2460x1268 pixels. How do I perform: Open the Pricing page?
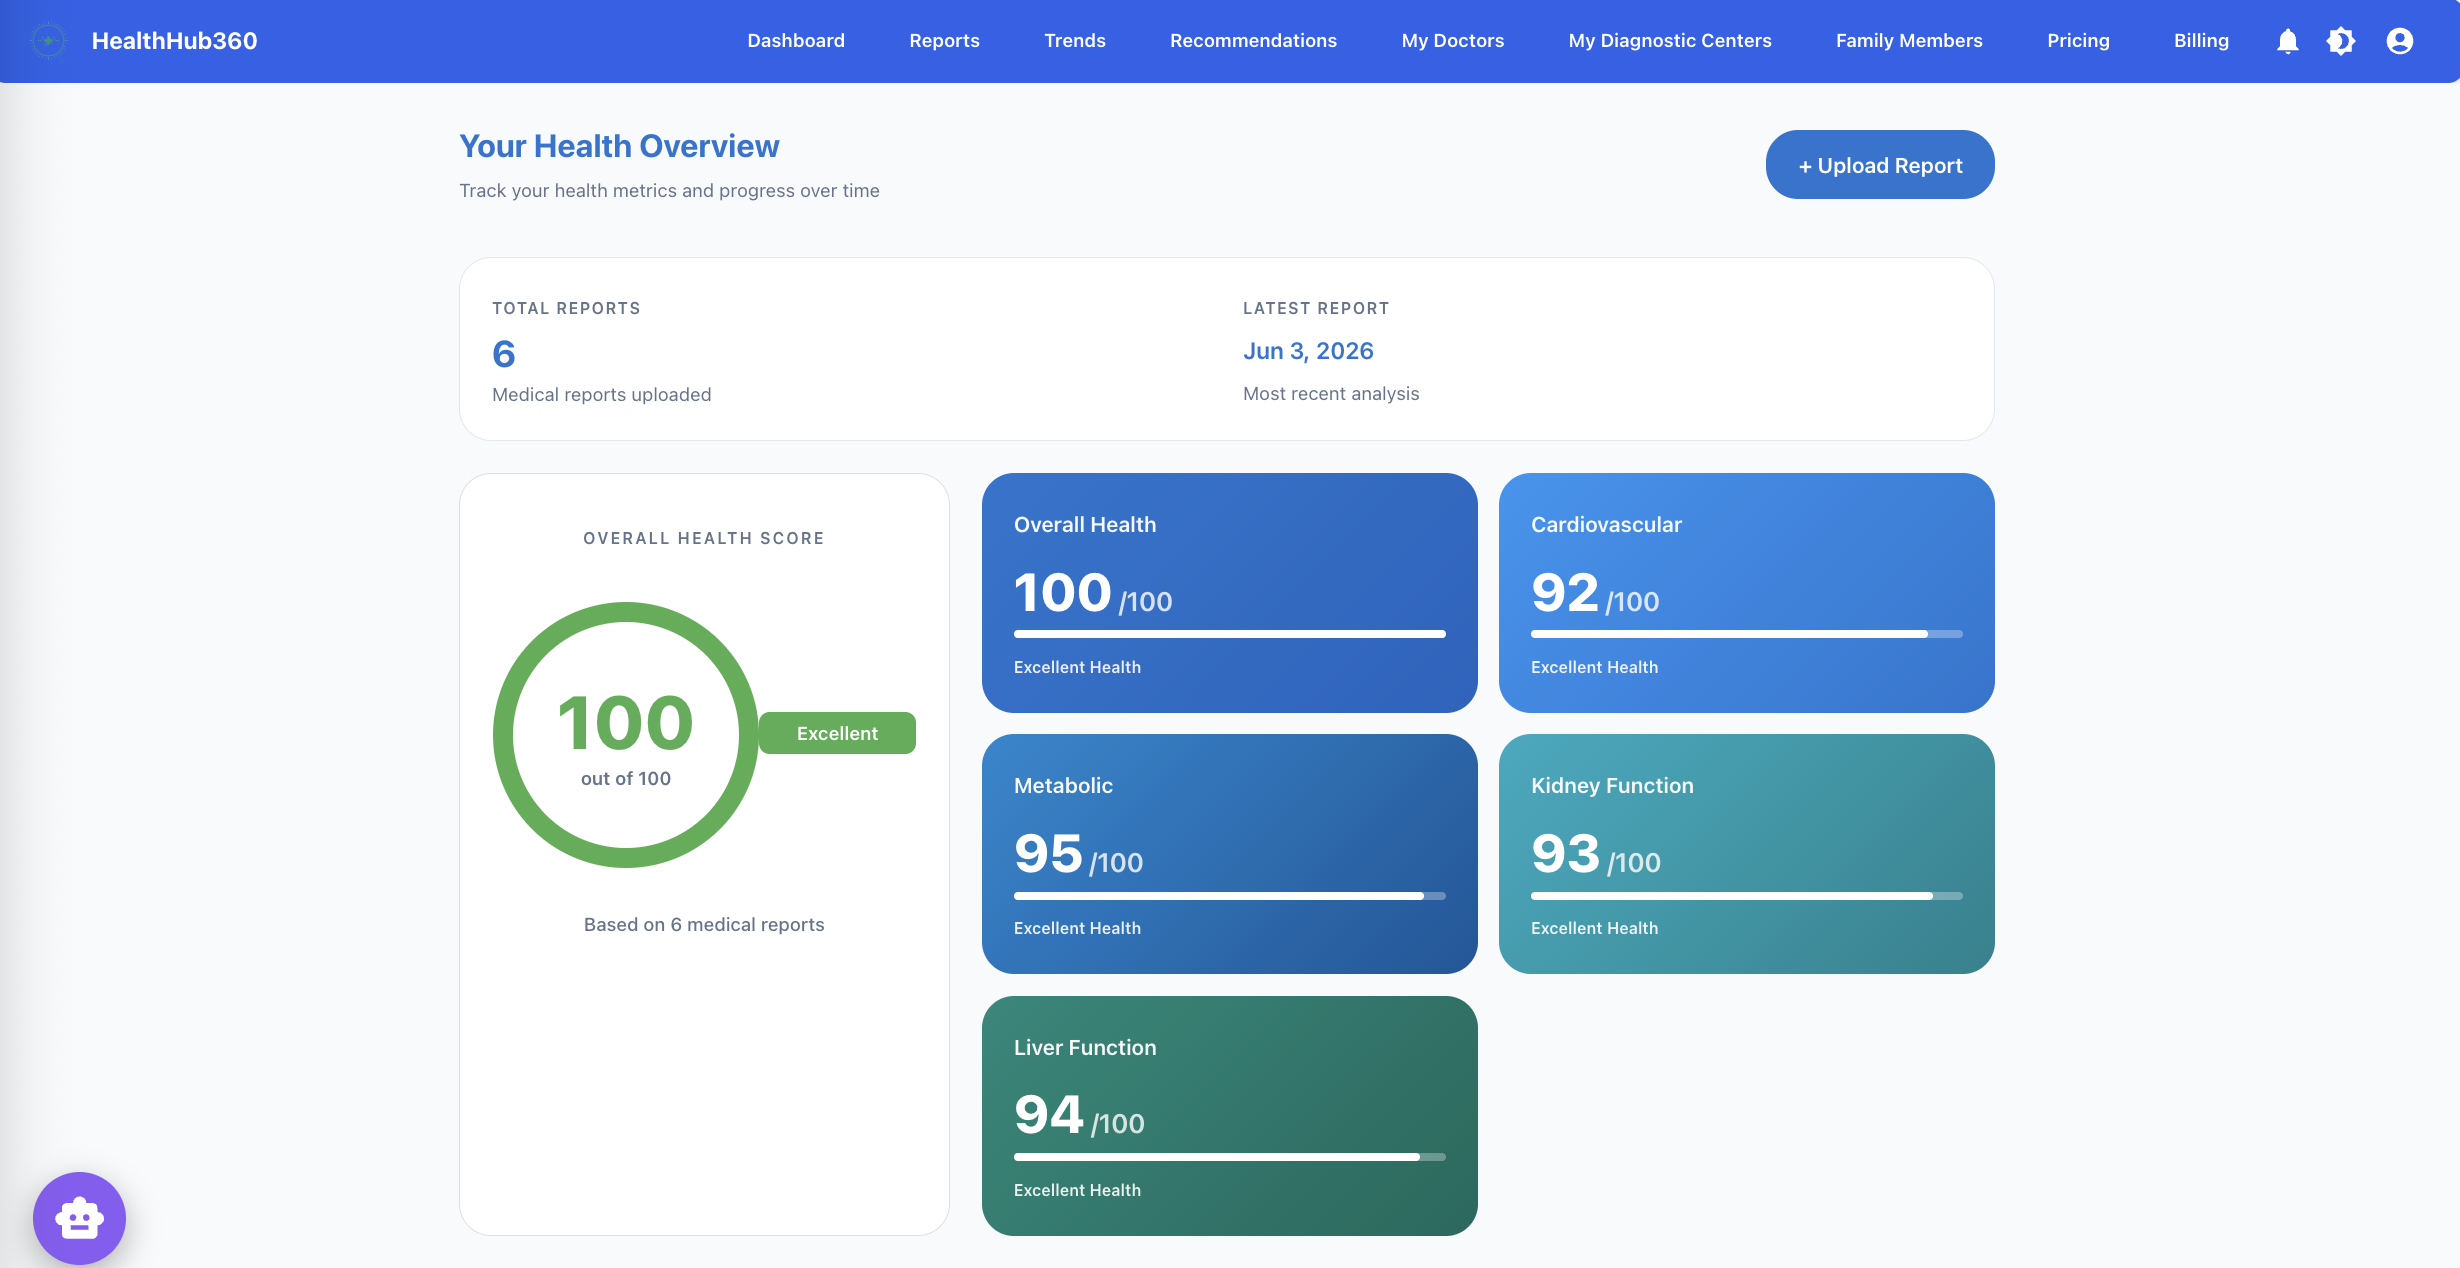(x=2078, y=41)
